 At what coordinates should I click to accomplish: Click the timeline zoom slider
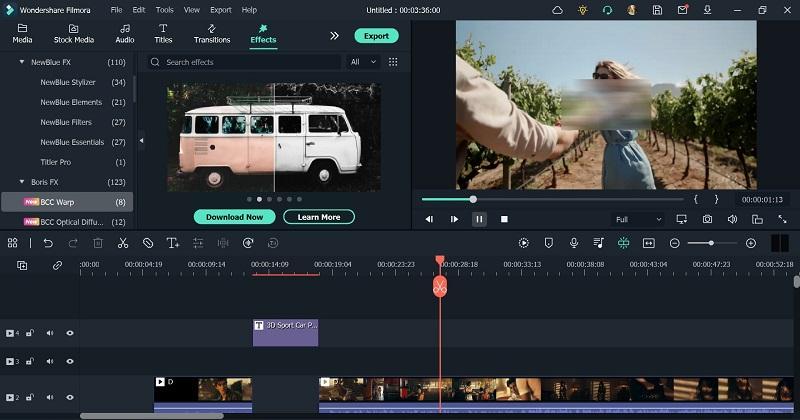pyautogui.click(x=711, y=243)
